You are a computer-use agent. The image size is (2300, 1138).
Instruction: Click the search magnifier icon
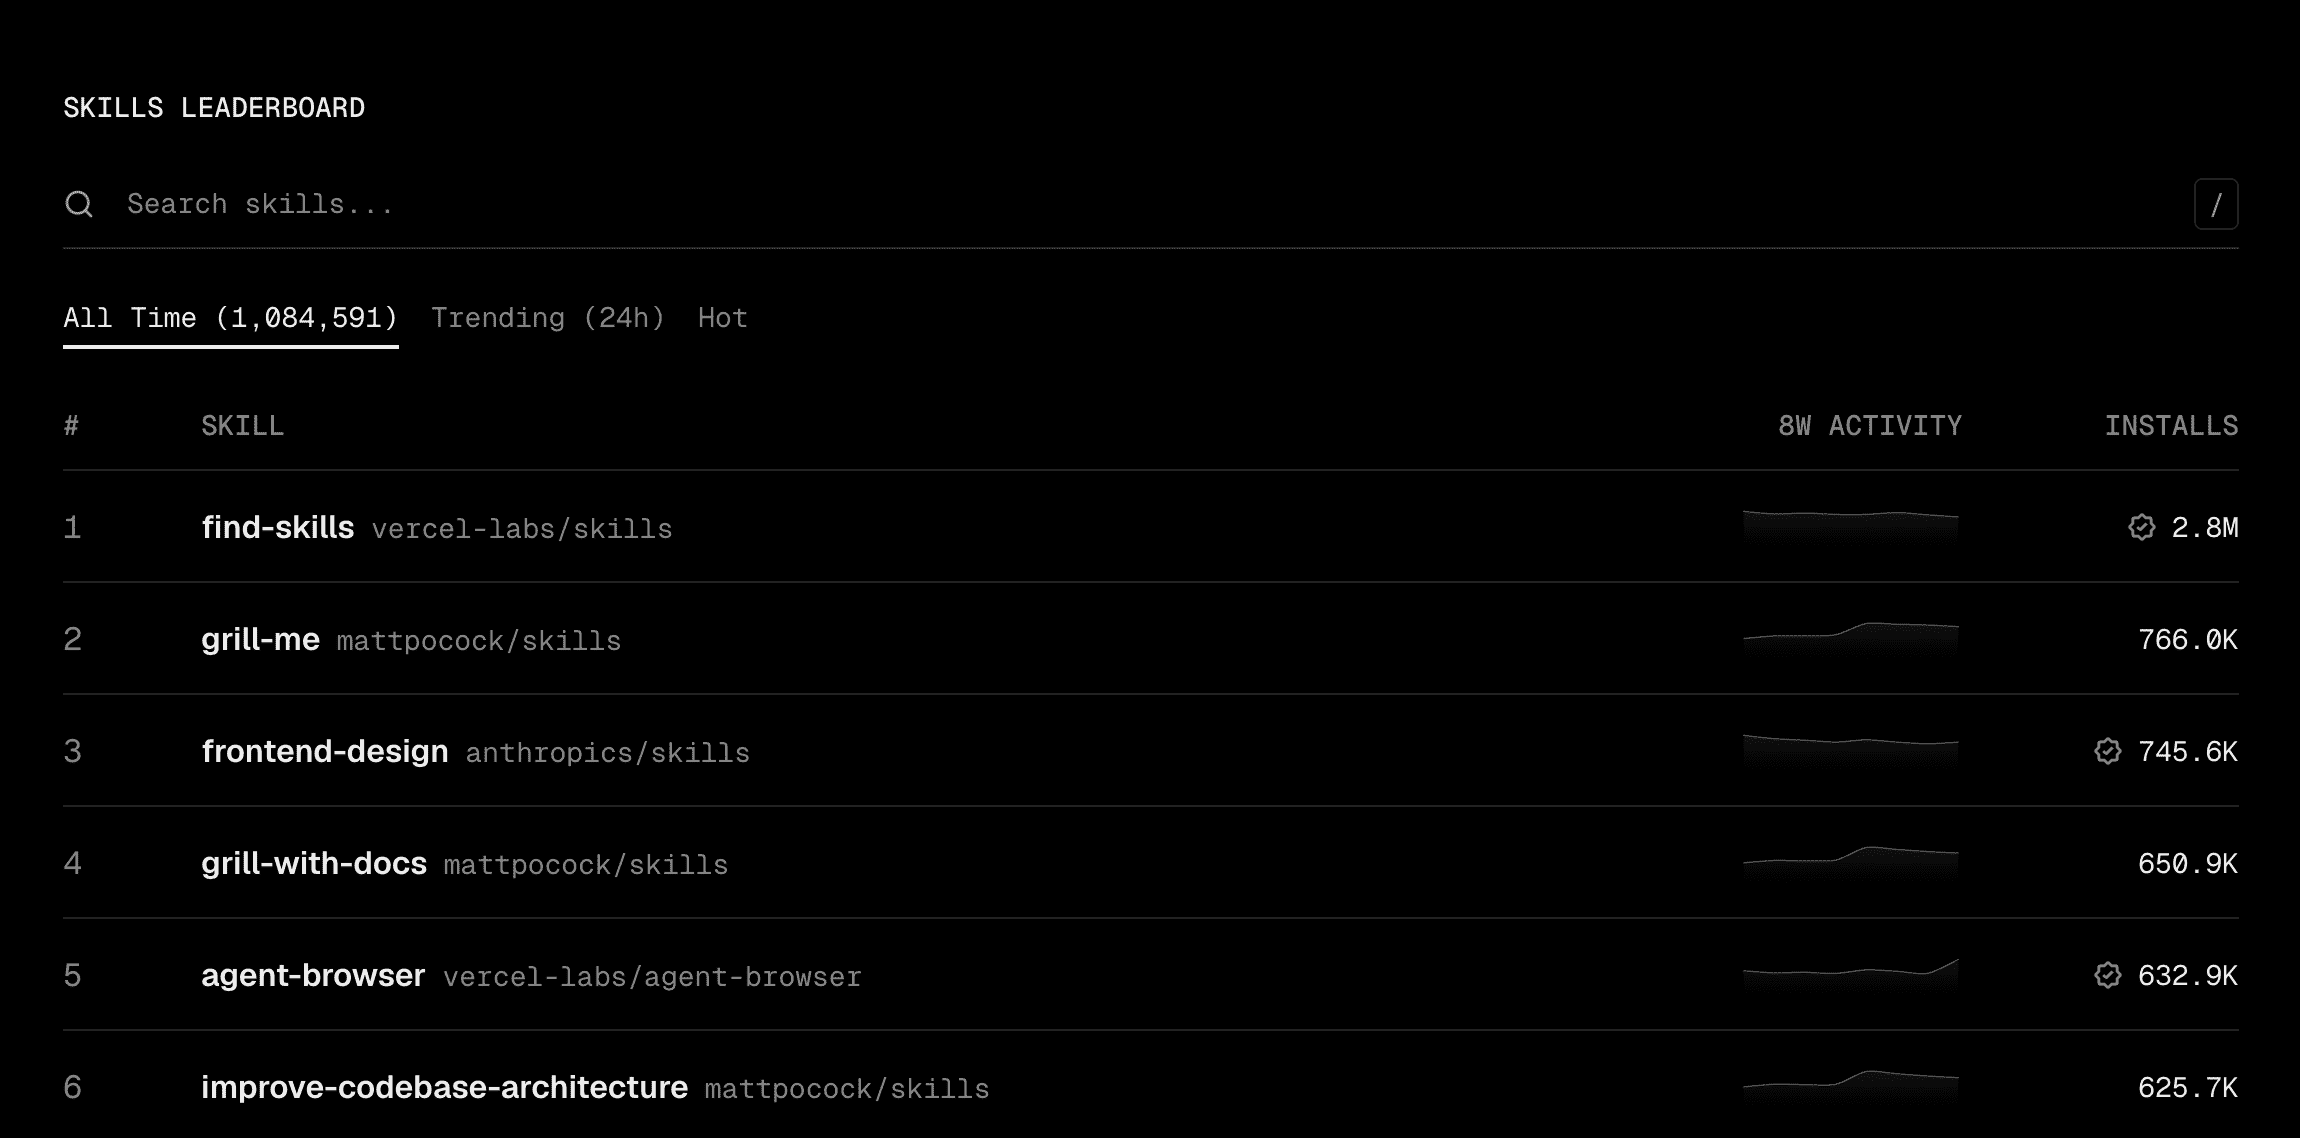pyautogui.click(x=79, y=204)
